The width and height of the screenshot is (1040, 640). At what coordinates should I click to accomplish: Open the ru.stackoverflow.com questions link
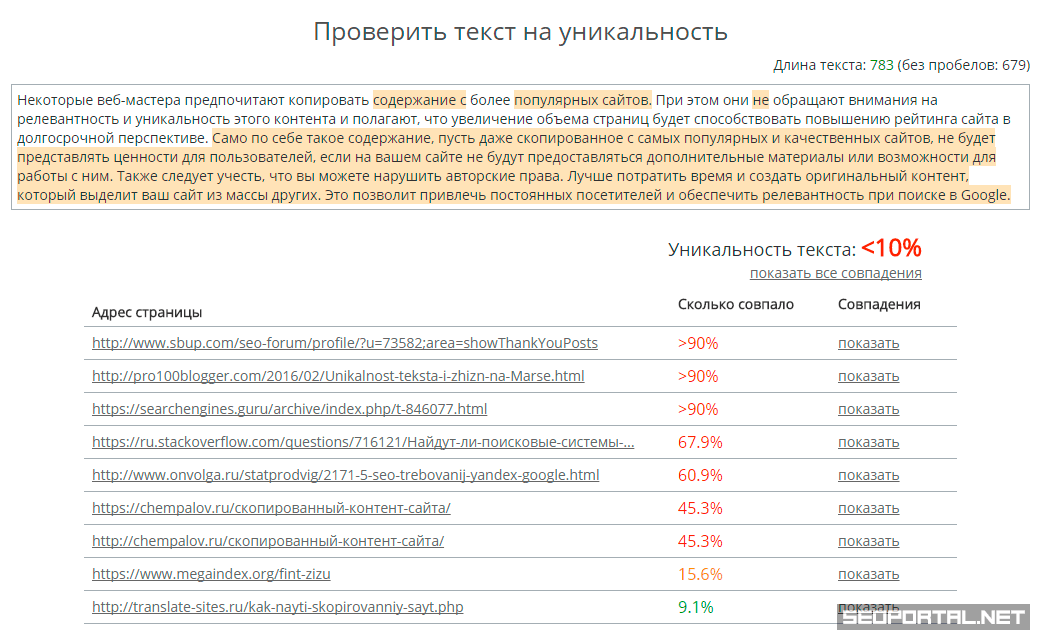point(363,442)
